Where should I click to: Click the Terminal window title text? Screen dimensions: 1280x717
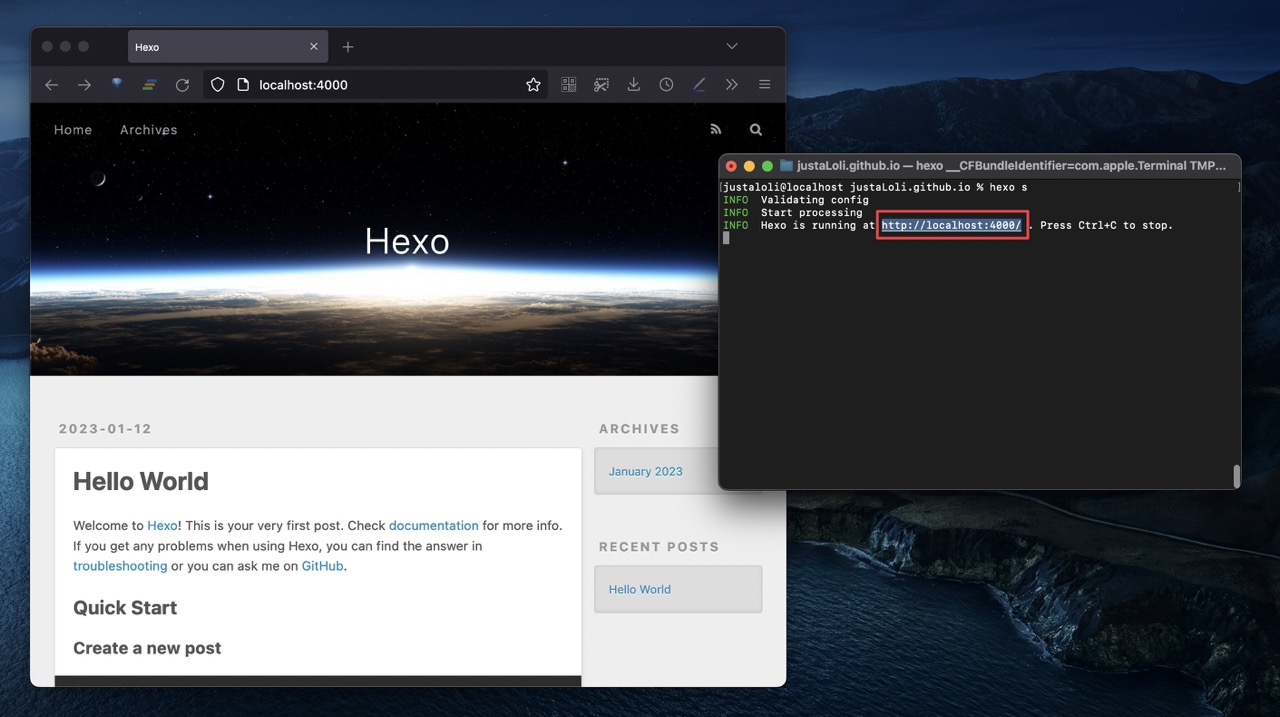tap(1011, 166)
